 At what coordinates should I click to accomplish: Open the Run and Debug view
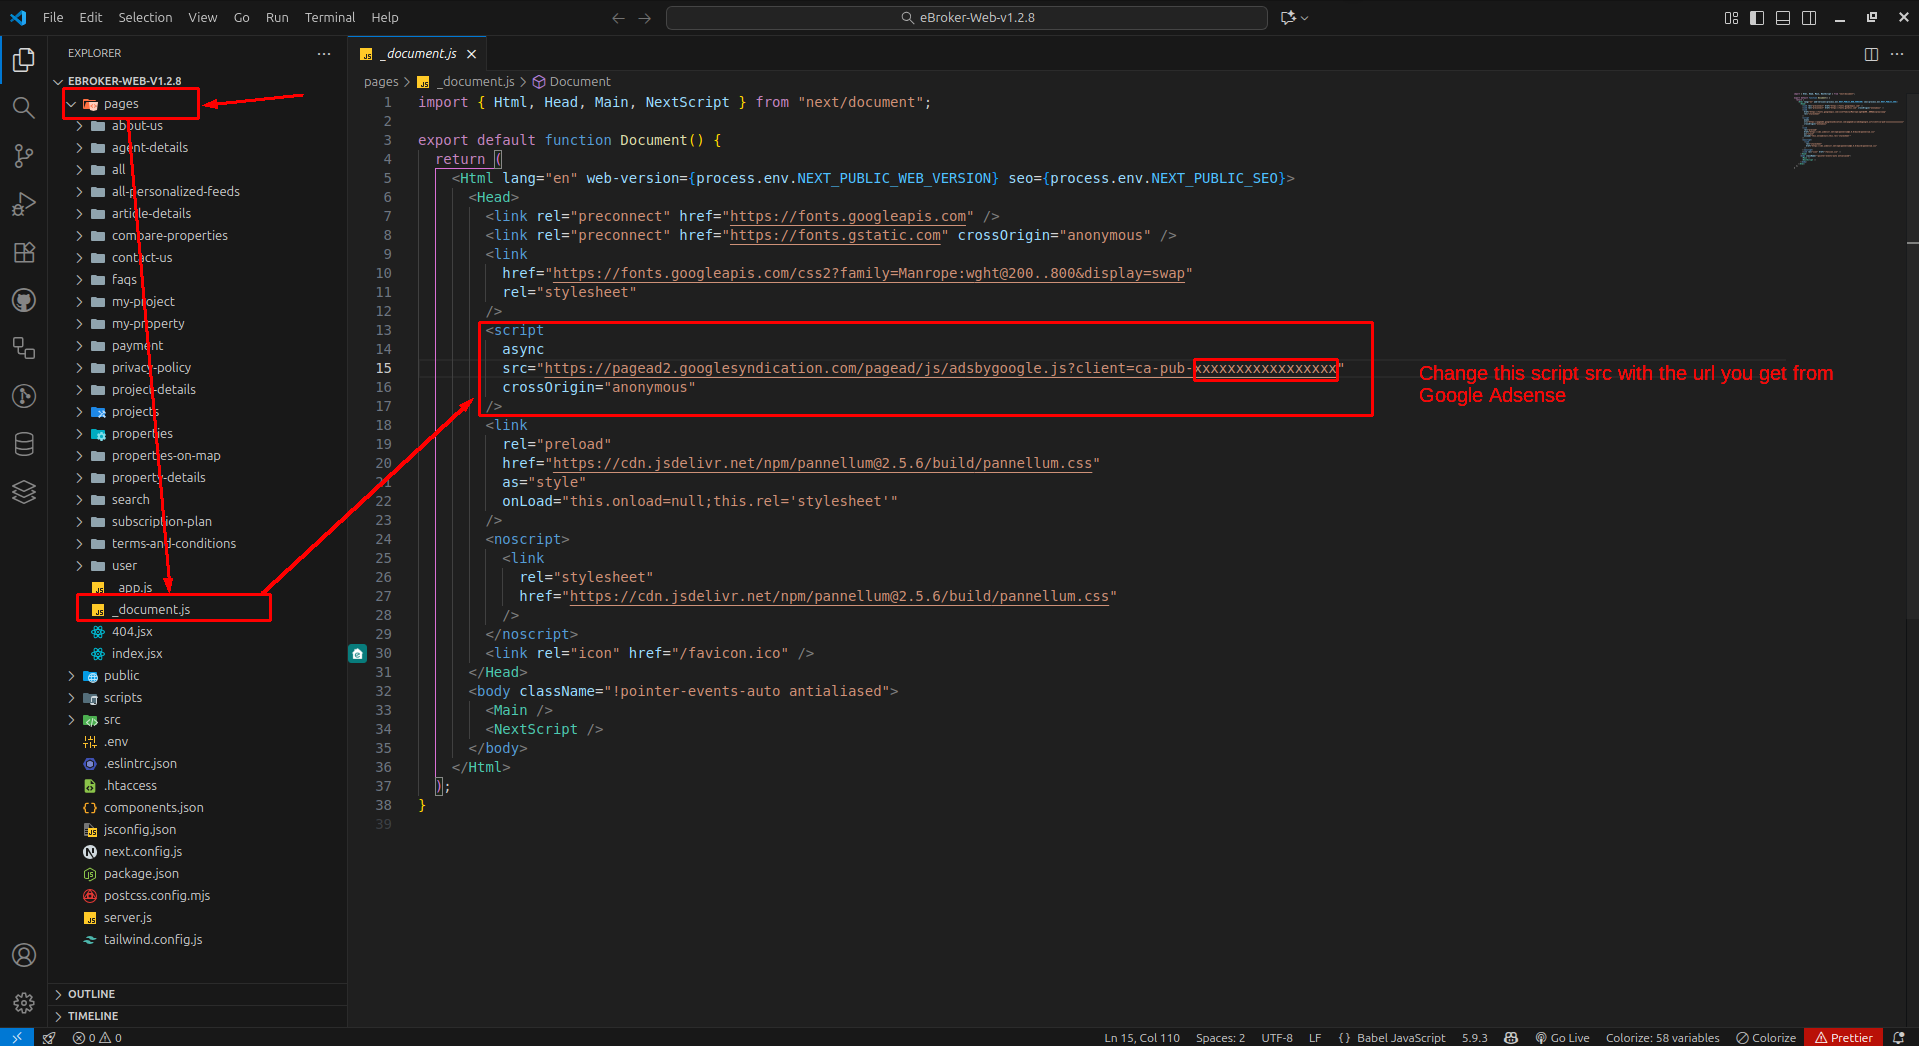23,204
